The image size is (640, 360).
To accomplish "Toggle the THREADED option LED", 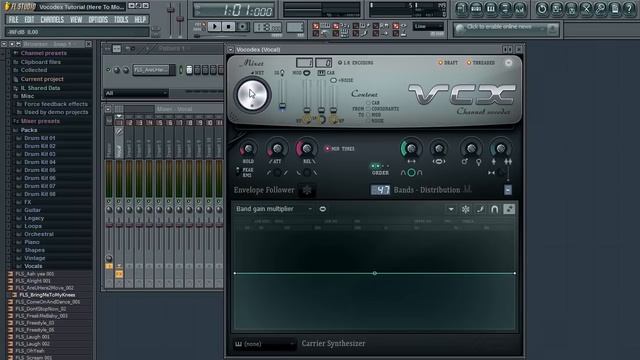I will [x=469, y=63].
